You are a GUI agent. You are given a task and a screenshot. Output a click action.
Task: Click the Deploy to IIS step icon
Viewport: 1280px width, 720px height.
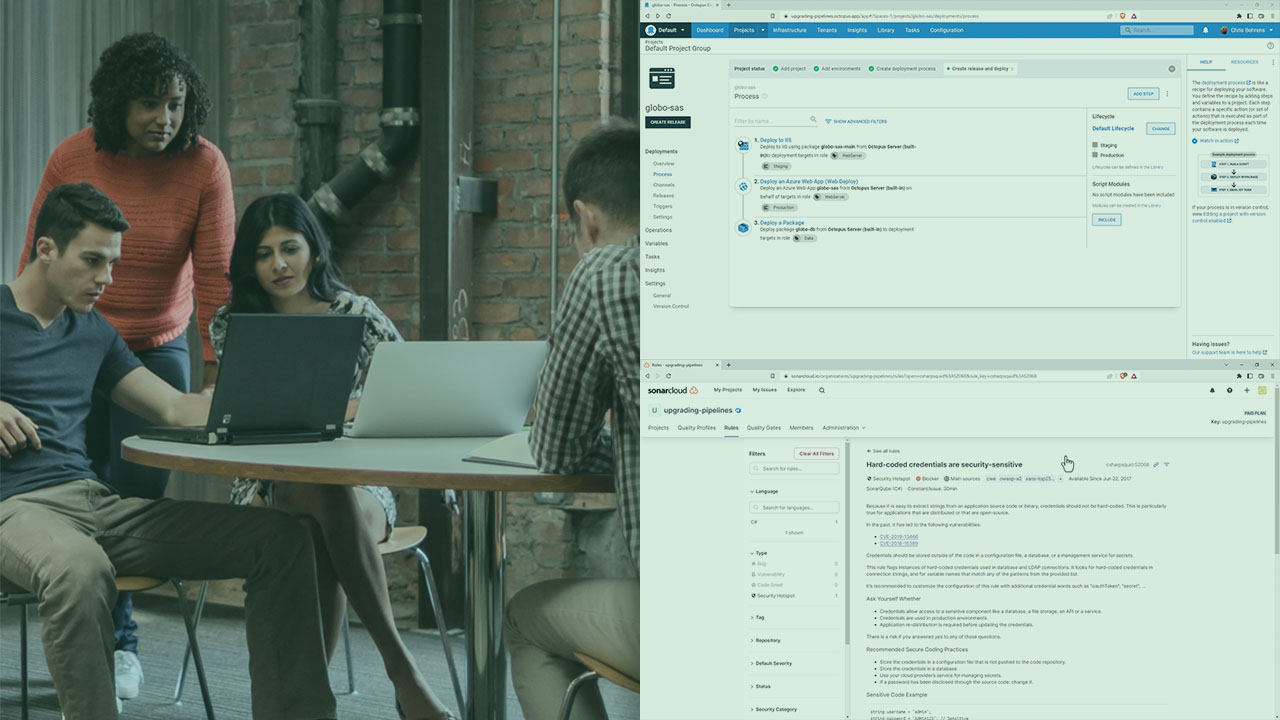[743, 145]
